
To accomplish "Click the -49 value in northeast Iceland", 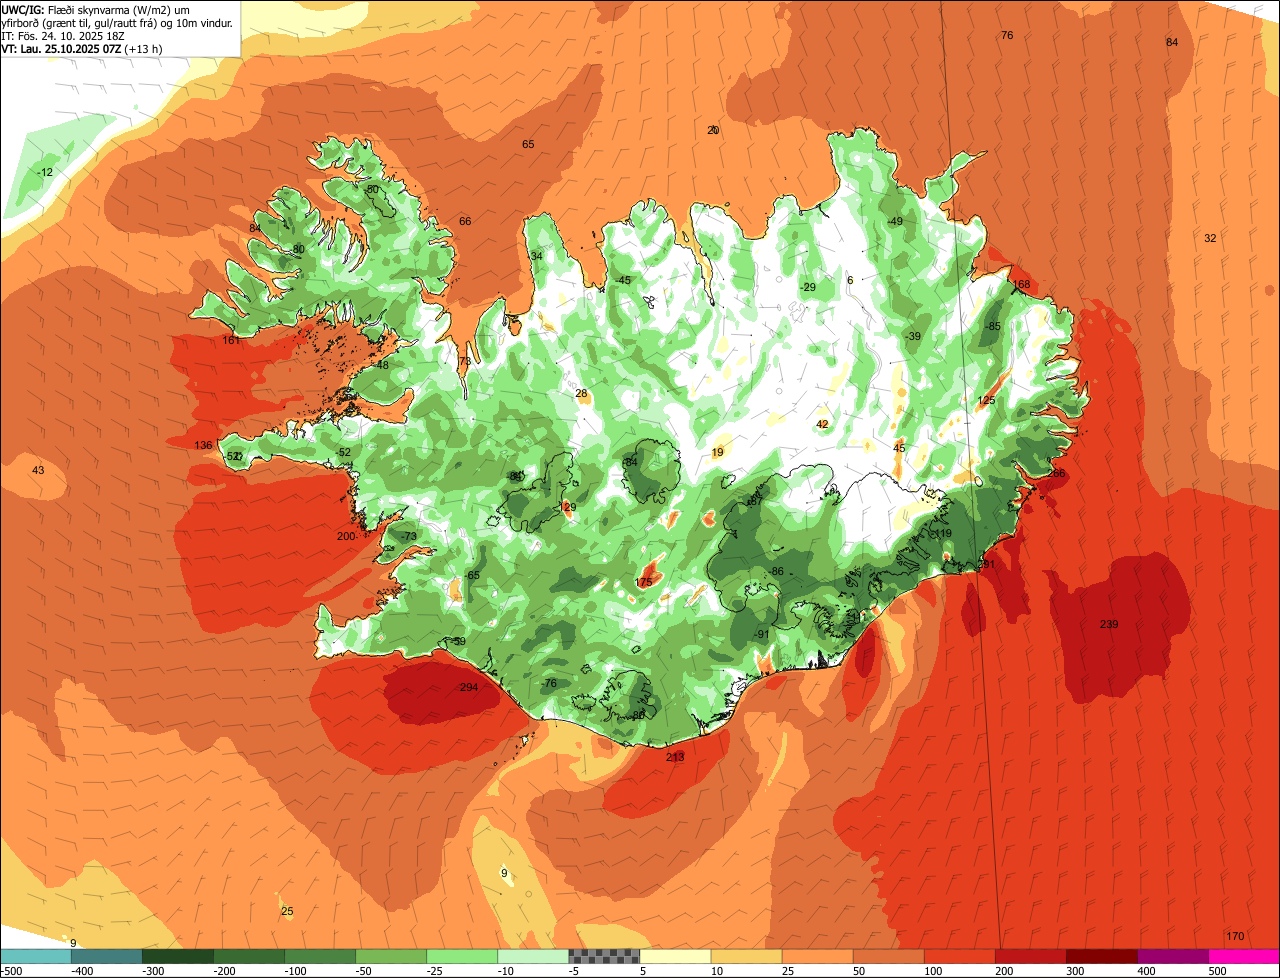I will click(x=894, y=221).
